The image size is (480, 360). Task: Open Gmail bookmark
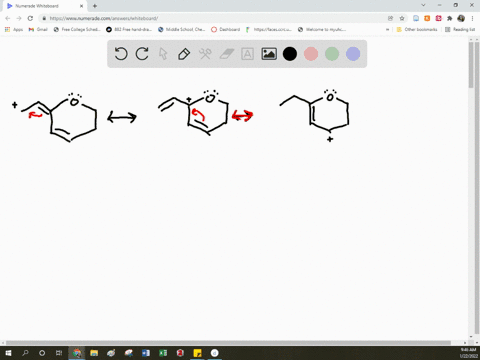tap(38, 29)
